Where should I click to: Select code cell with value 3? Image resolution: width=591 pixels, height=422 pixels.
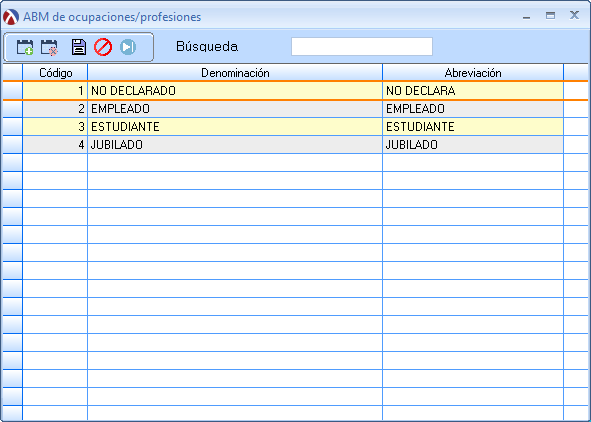click(x=55, y=127)
